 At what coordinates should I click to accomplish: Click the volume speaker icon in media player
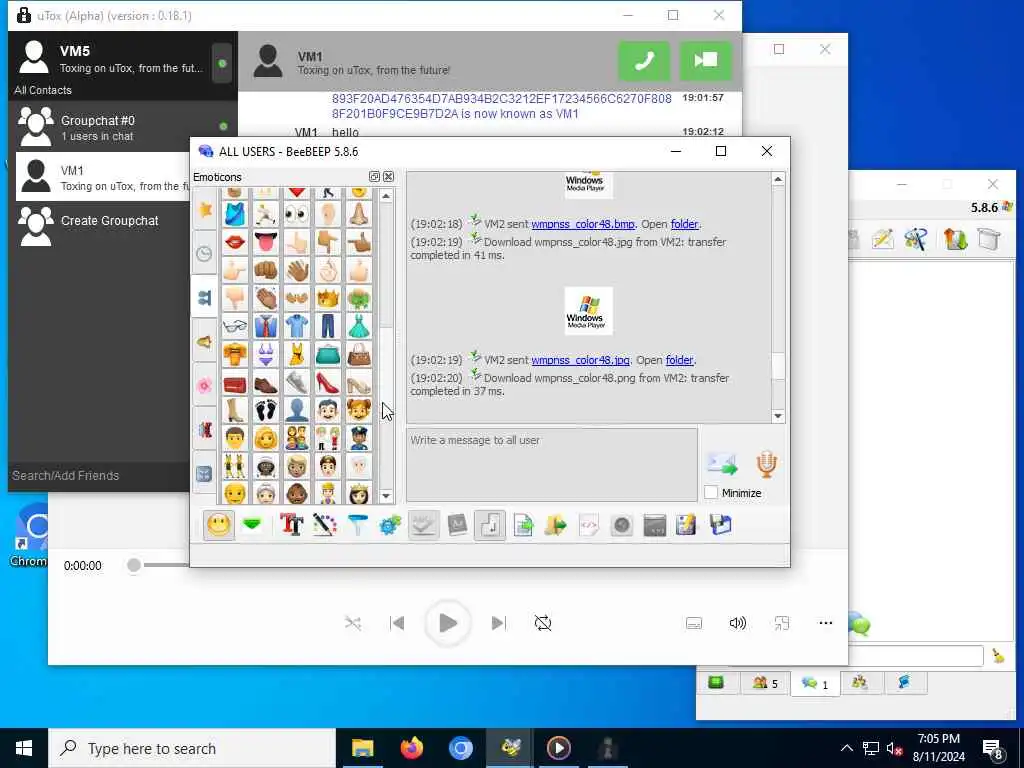pyautogui.click(x=737, y=623)
